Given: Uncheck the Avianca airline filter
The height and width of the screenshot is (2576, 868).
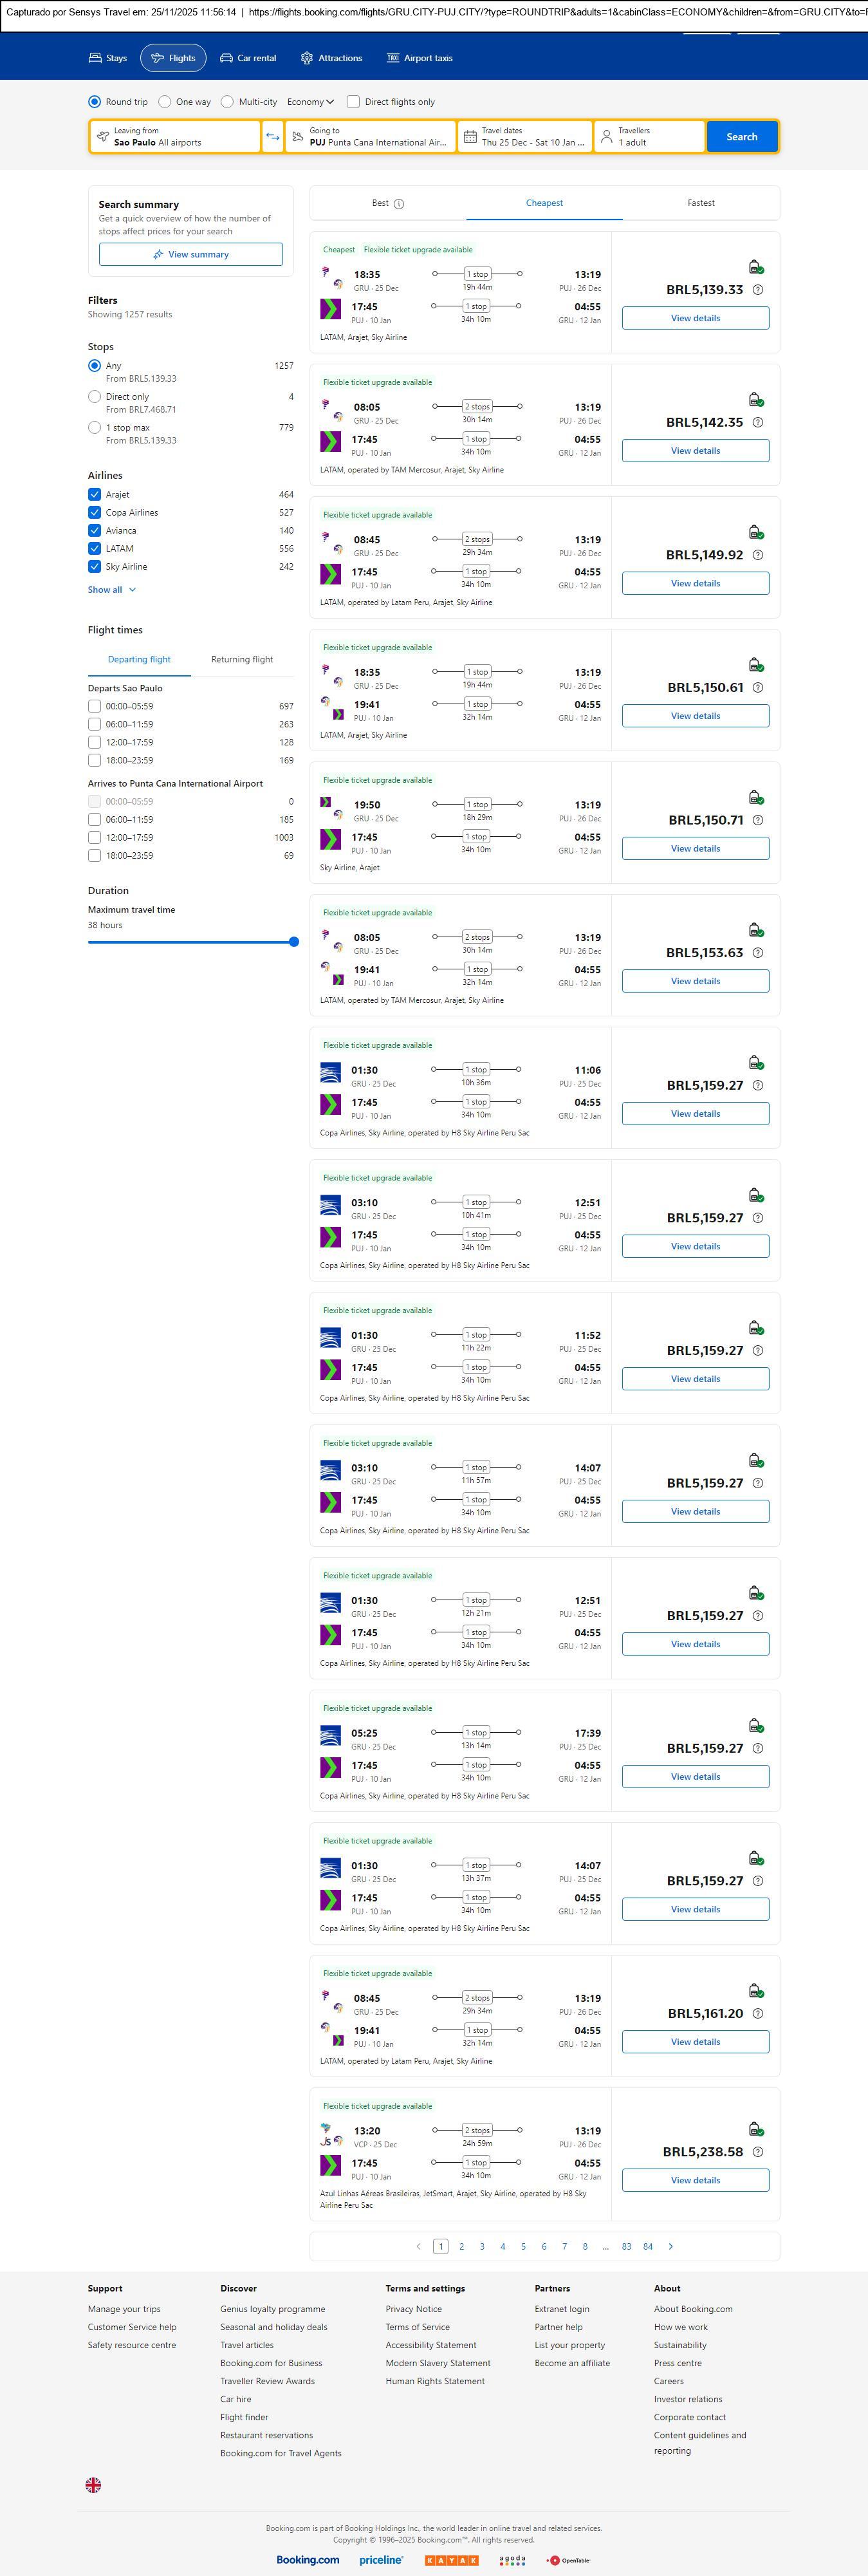Looking at the screenshot, I should [x=95, y=531].
